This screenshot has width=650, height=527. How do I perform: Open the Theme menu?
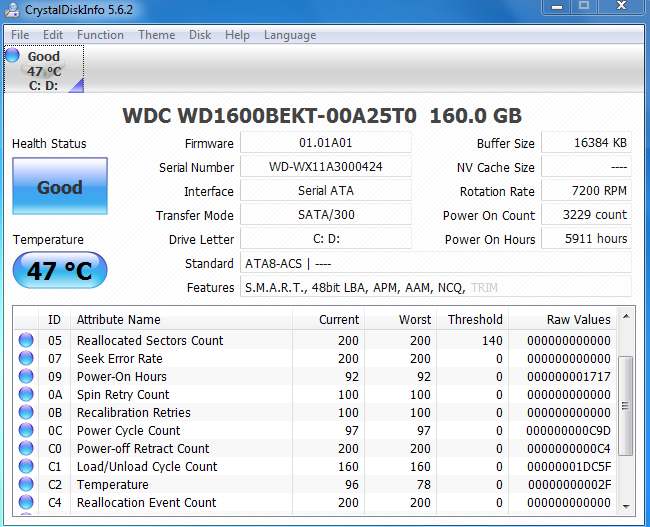click(x=156, y=35)
